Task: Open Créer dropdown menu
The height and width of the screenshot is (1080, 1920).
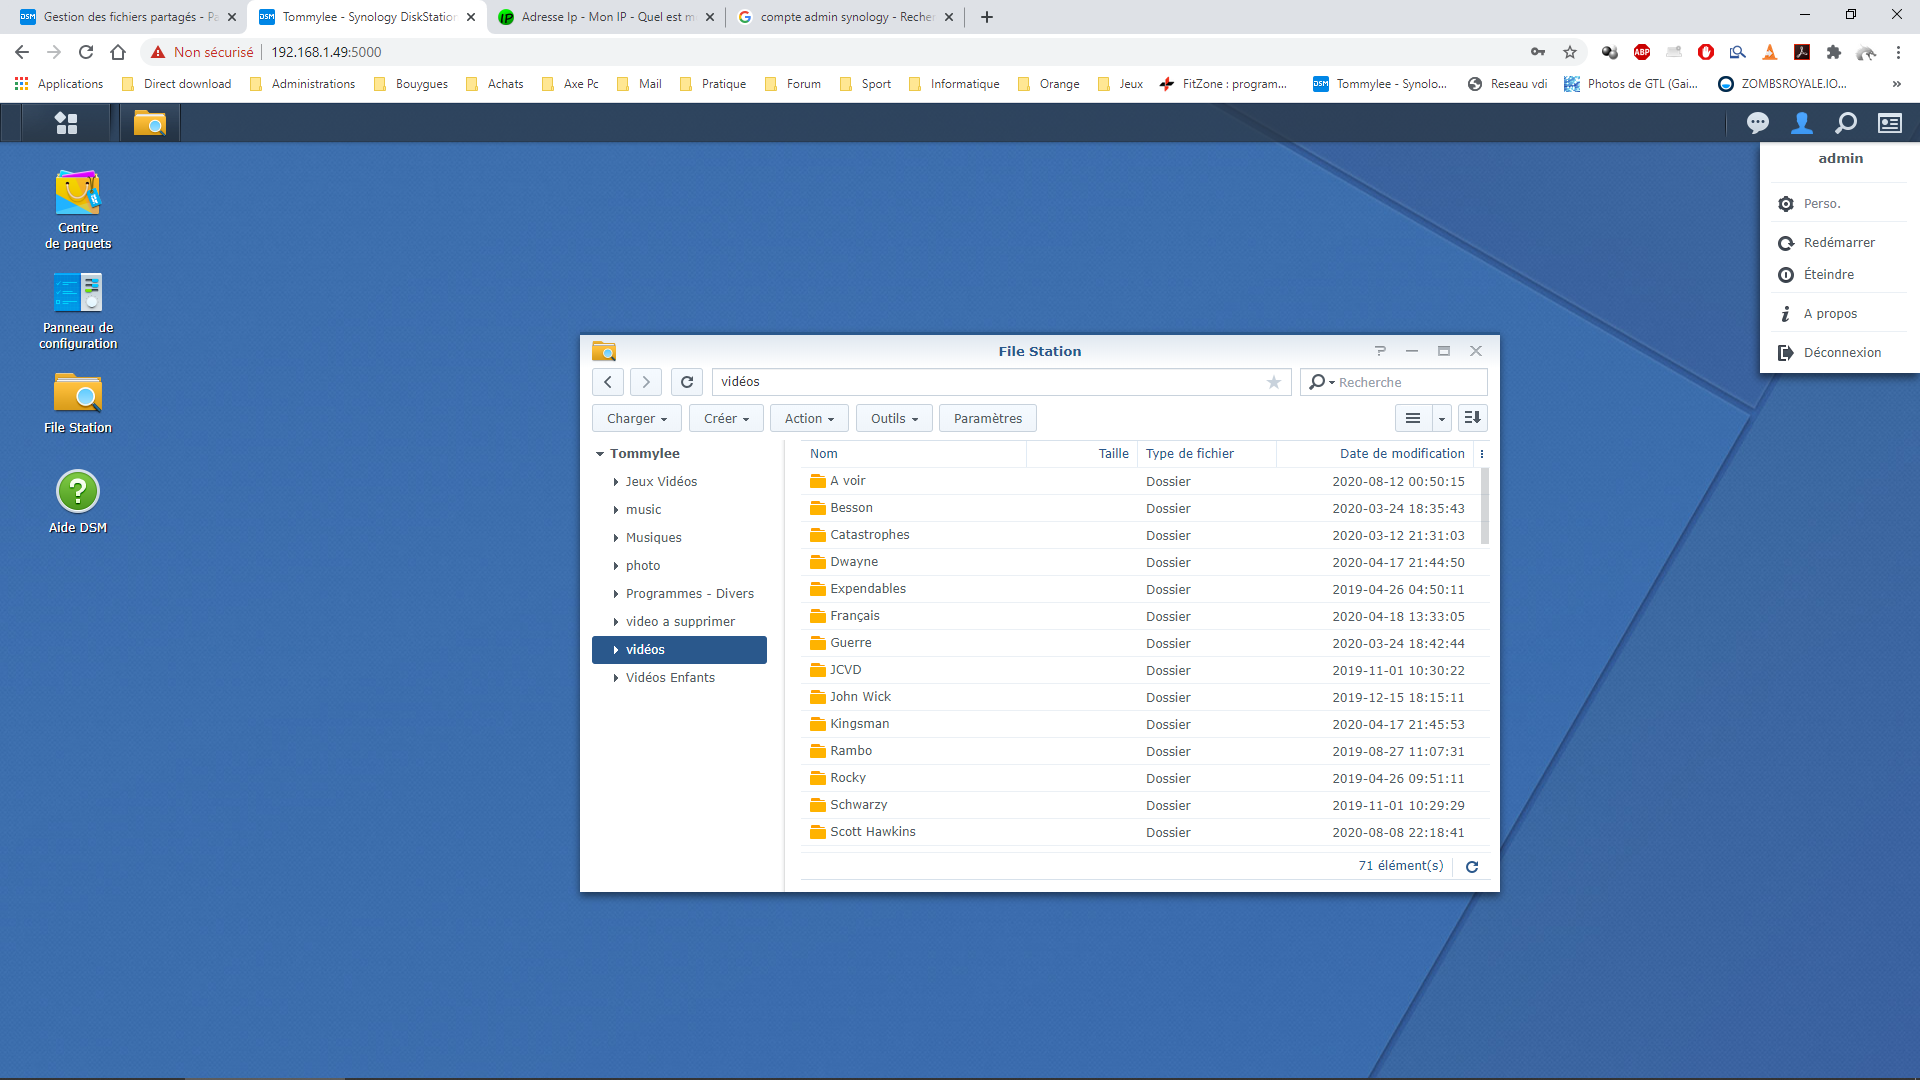Action: (x=726, y=418)
